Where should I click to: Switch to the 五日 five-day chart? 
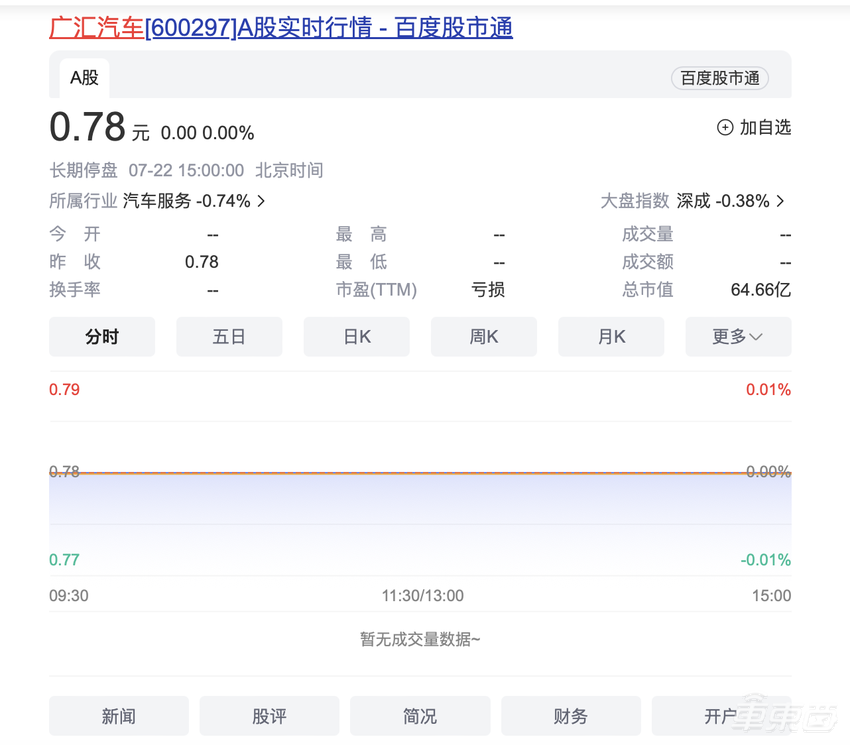pyautogui.click(x=229, y=337)
